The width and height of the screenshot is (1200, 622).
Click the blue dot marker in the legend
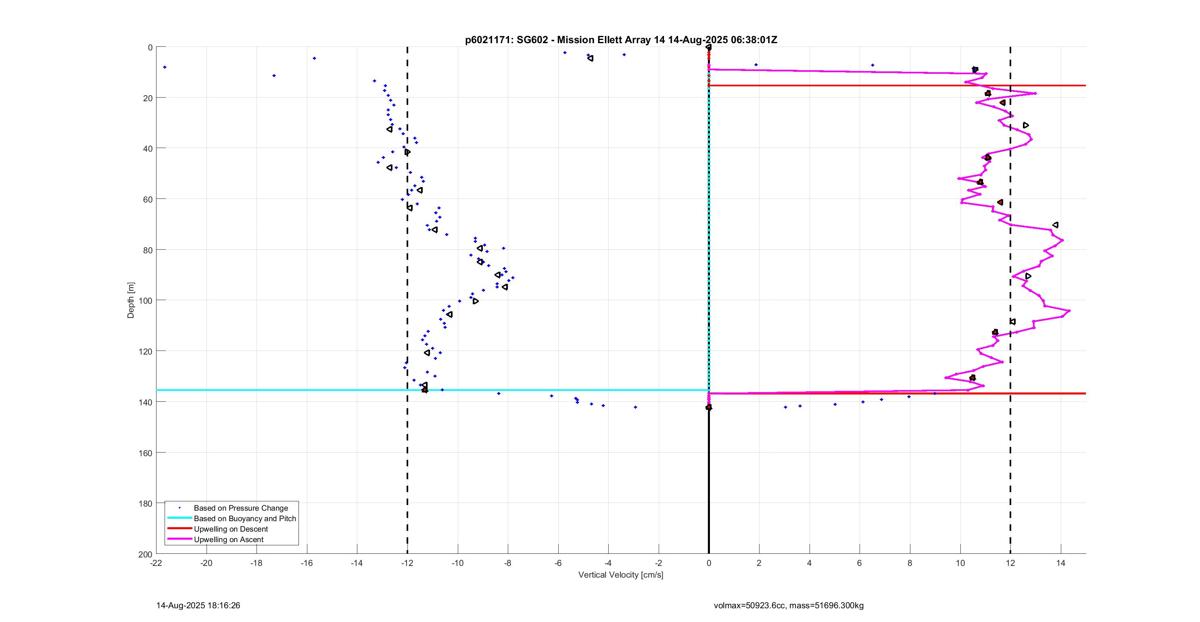point(179,508)
